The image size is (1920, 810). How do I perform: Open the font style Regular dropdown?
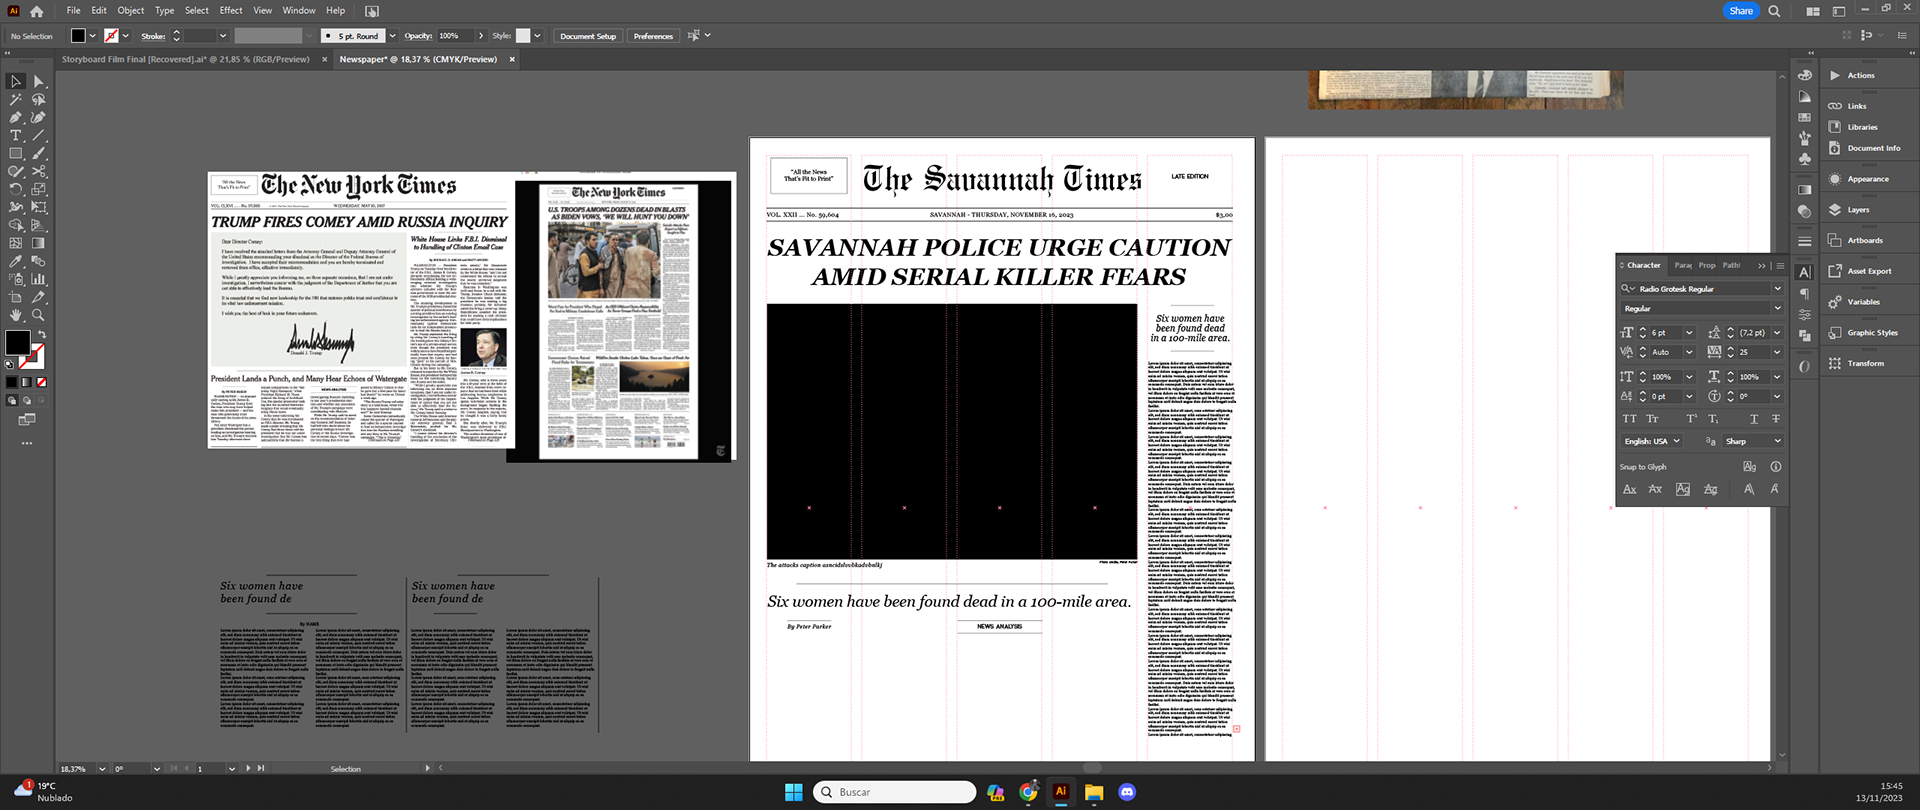click(1777, 309)
